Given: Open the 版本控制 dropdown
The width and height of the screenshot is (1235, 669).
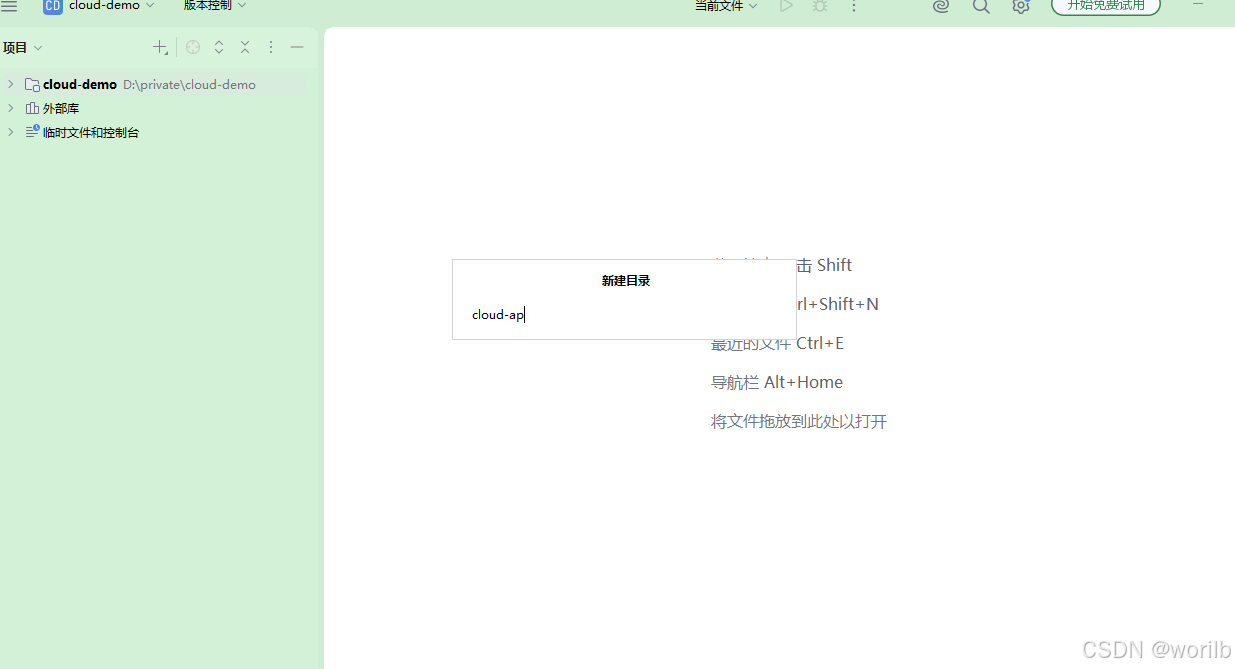Looking at the screenshot, I should click(x=214, y=6).
